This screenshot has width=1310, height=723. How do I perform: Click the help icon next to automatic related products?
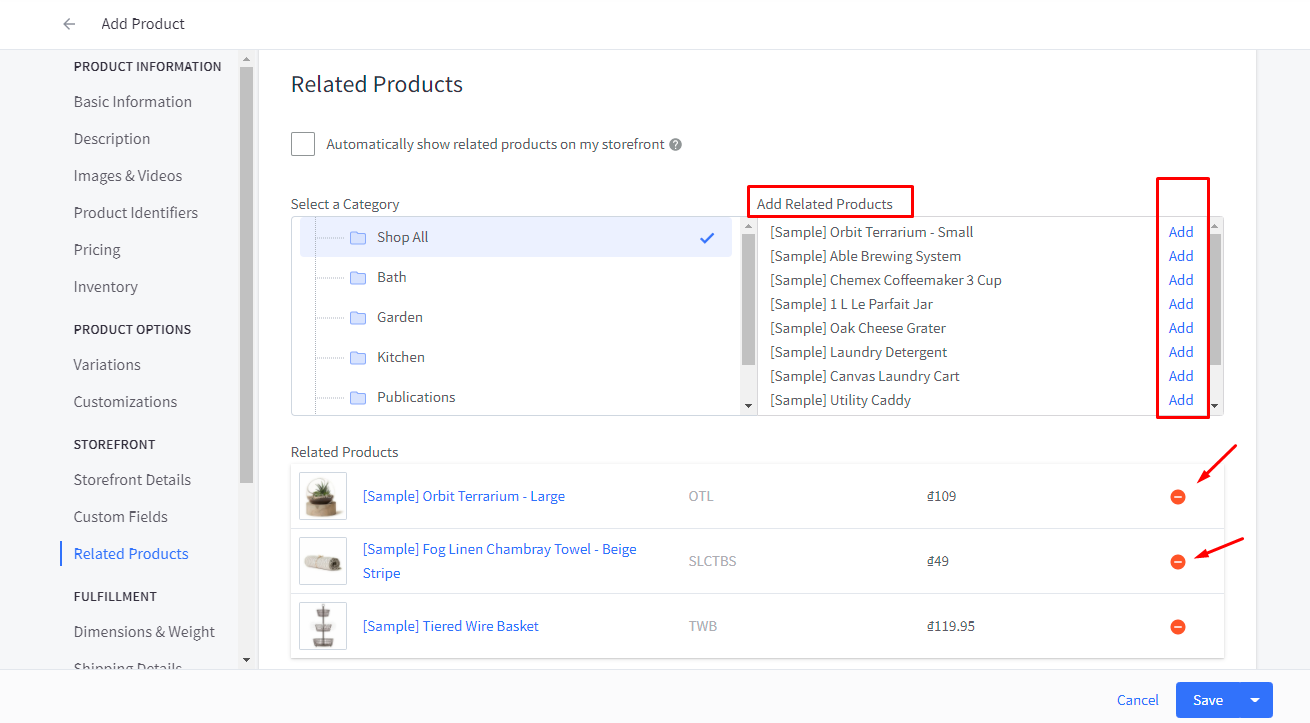[x=676, y=144]
